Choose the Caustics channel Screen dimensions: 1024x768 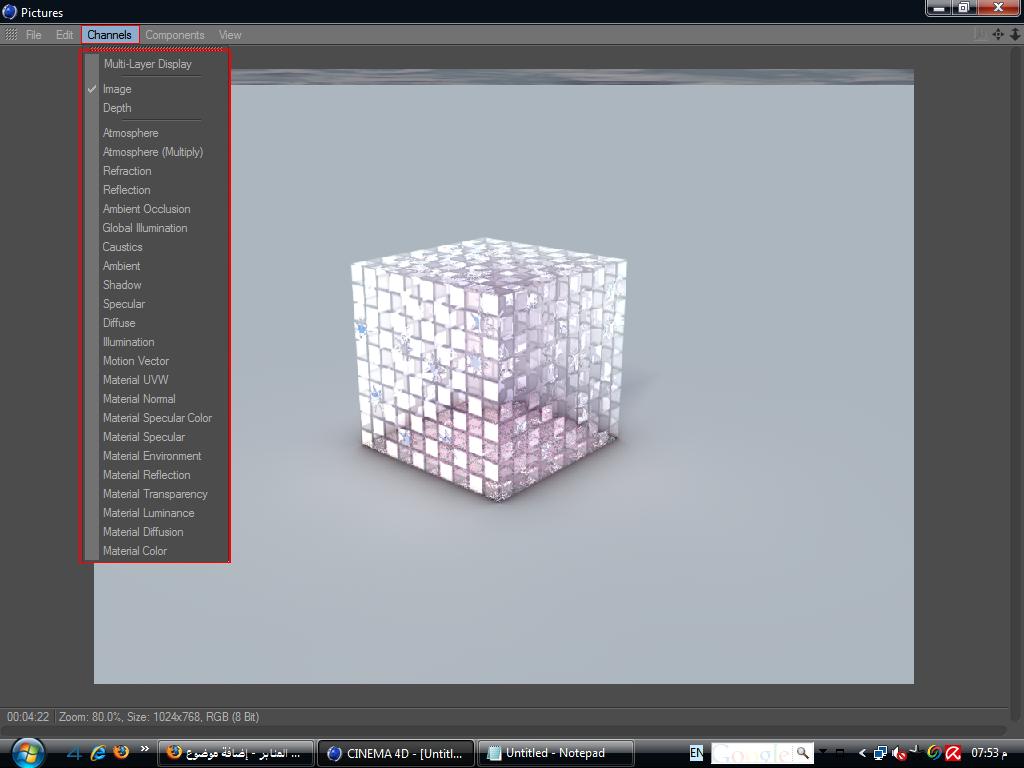click(x=157, y=247)
